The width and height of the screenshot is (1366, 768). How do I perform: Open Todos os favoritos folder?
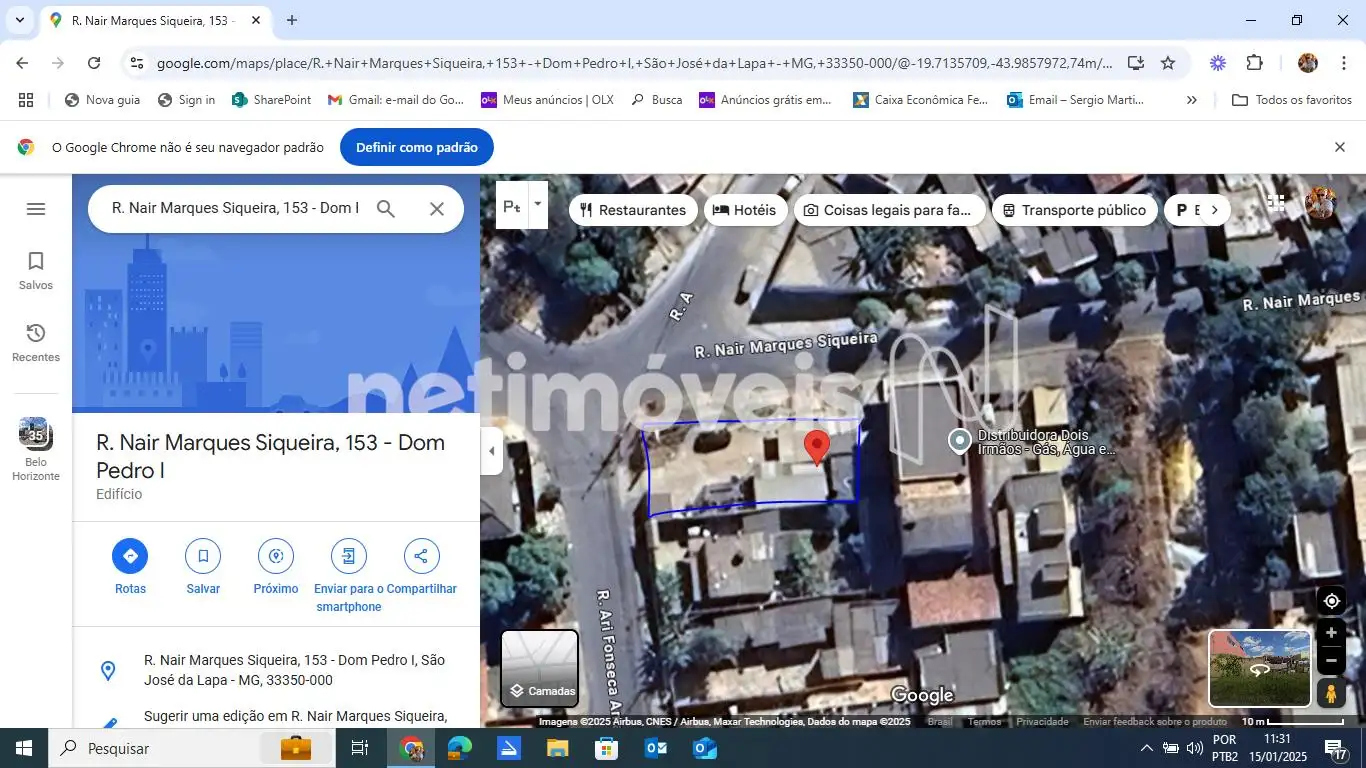1292,100
